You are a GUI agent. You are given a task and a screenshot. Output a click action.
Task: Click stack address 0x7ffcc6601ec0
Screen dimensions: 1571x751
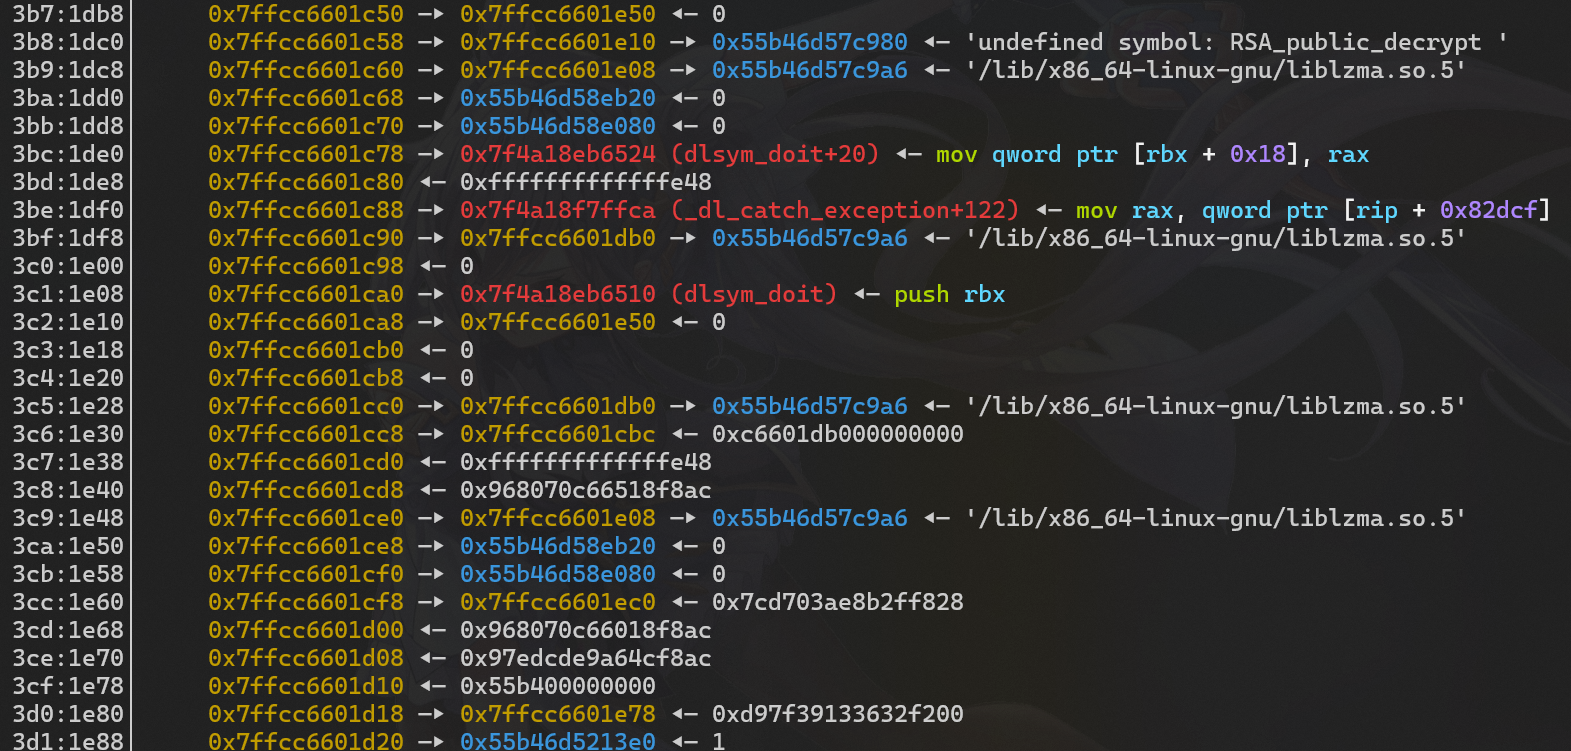coord(558,602)
